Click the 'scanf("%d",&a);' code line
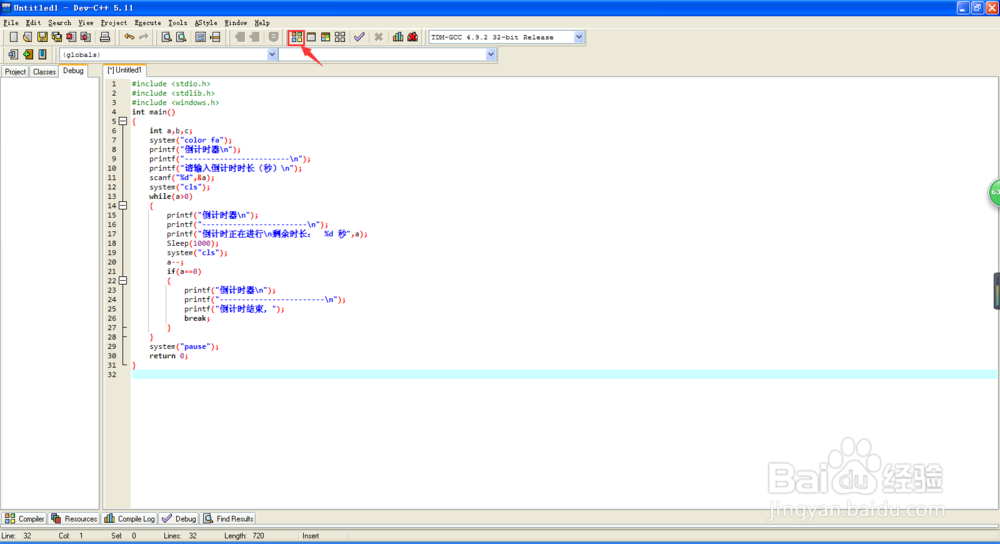The height and width of the screenshot is (544, 1000). [x=182, y=178]
